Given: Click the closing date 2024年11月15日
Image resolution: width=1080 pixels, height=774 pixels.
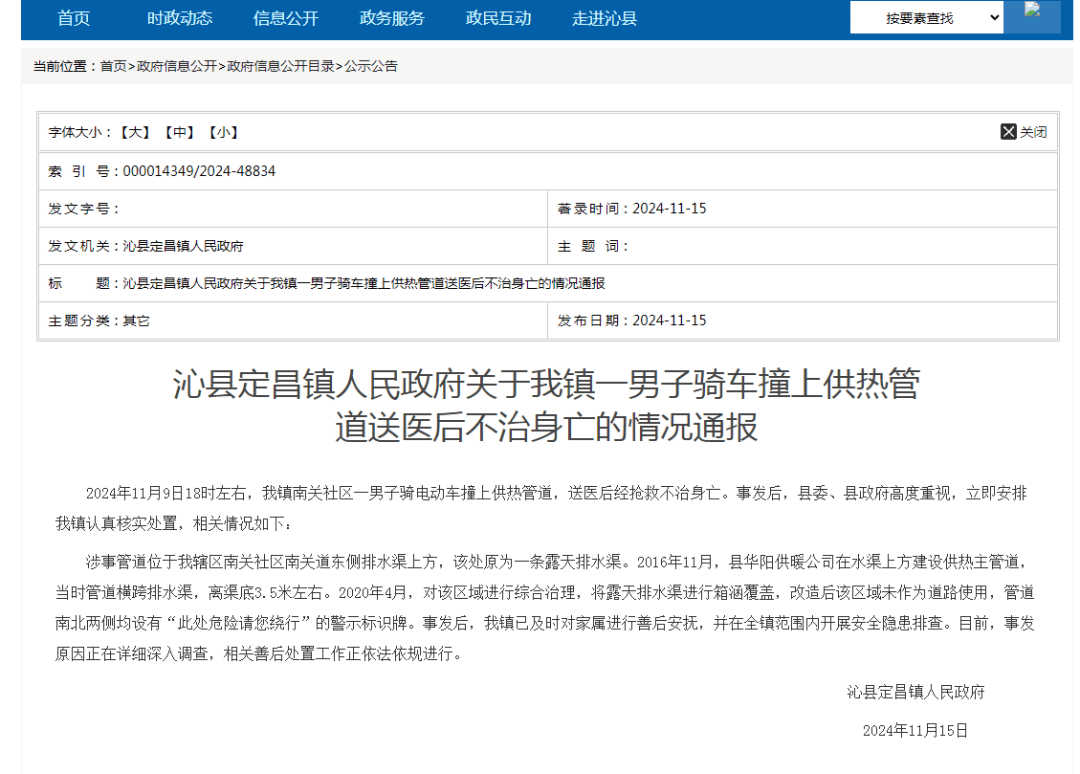Looking at the screenshot, I should 915,731.
